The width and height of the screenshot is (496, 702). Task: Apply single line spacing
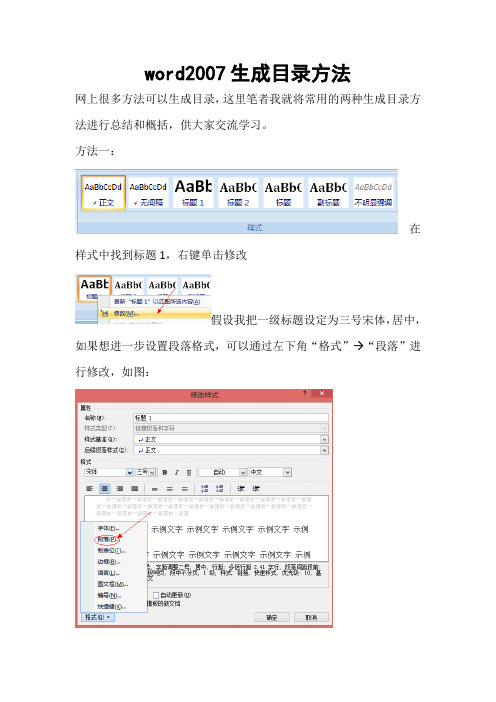[x=155, y=489]
